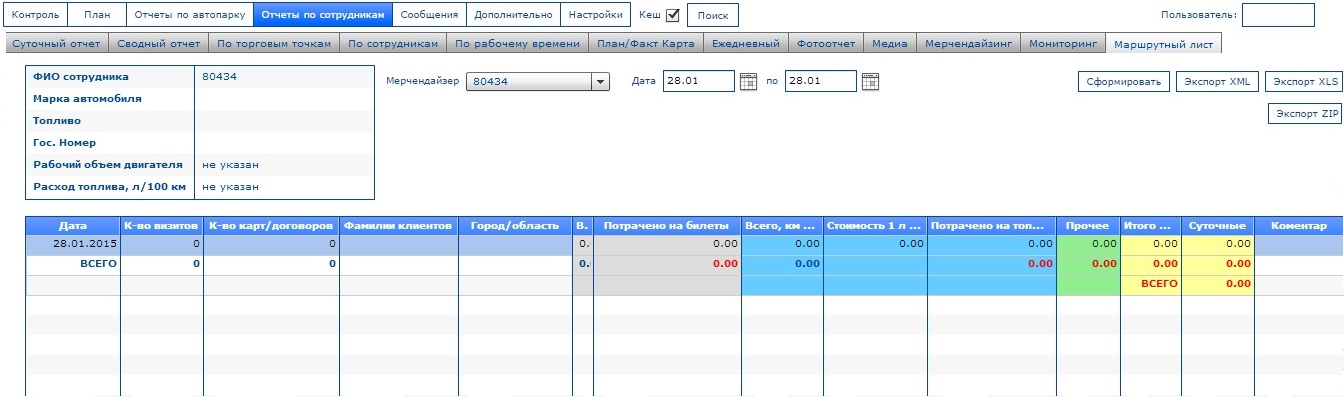Sort by К-во карт/договоров column header

(272, 226)
